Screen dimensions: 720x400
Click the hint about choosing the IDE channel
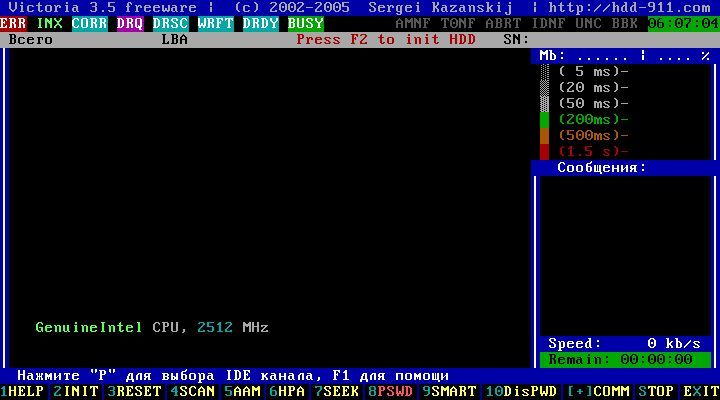point(233,376)
